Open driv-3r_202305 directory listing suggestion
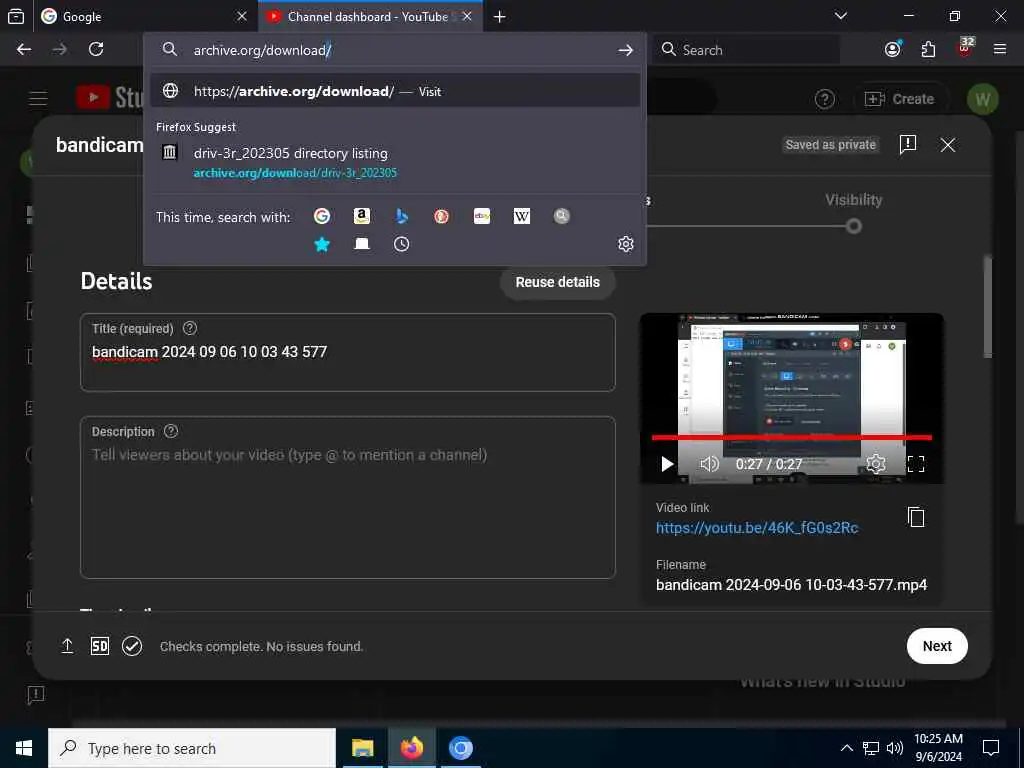The image size is (1024, 768). pyautogui.click(x=395, y=163)
